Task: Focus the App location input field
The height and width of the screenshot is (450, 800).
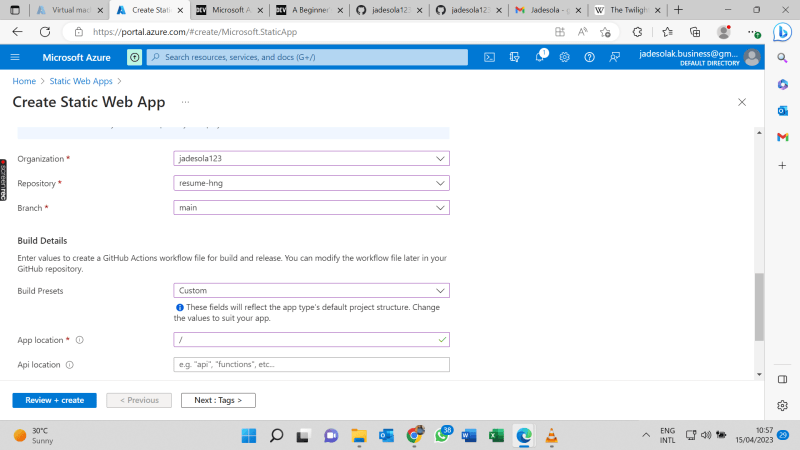Action: (x=311, y=340)
